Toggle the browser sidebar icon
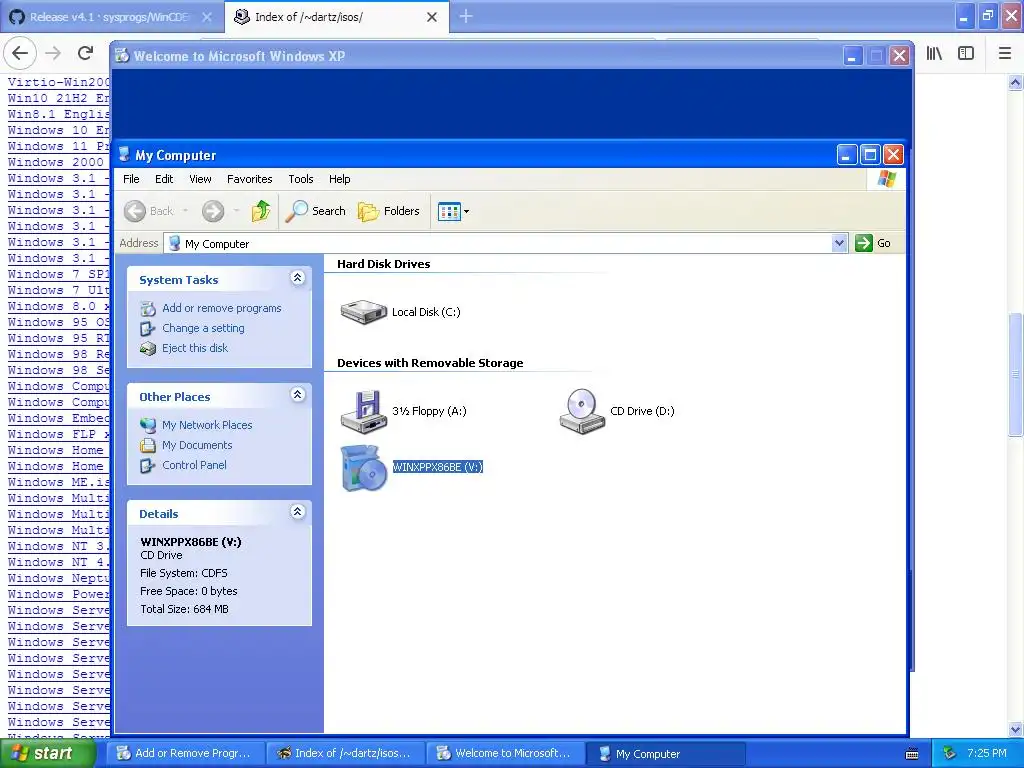The height and width of the screenshot is (768, 1024). tap(966, 54)
